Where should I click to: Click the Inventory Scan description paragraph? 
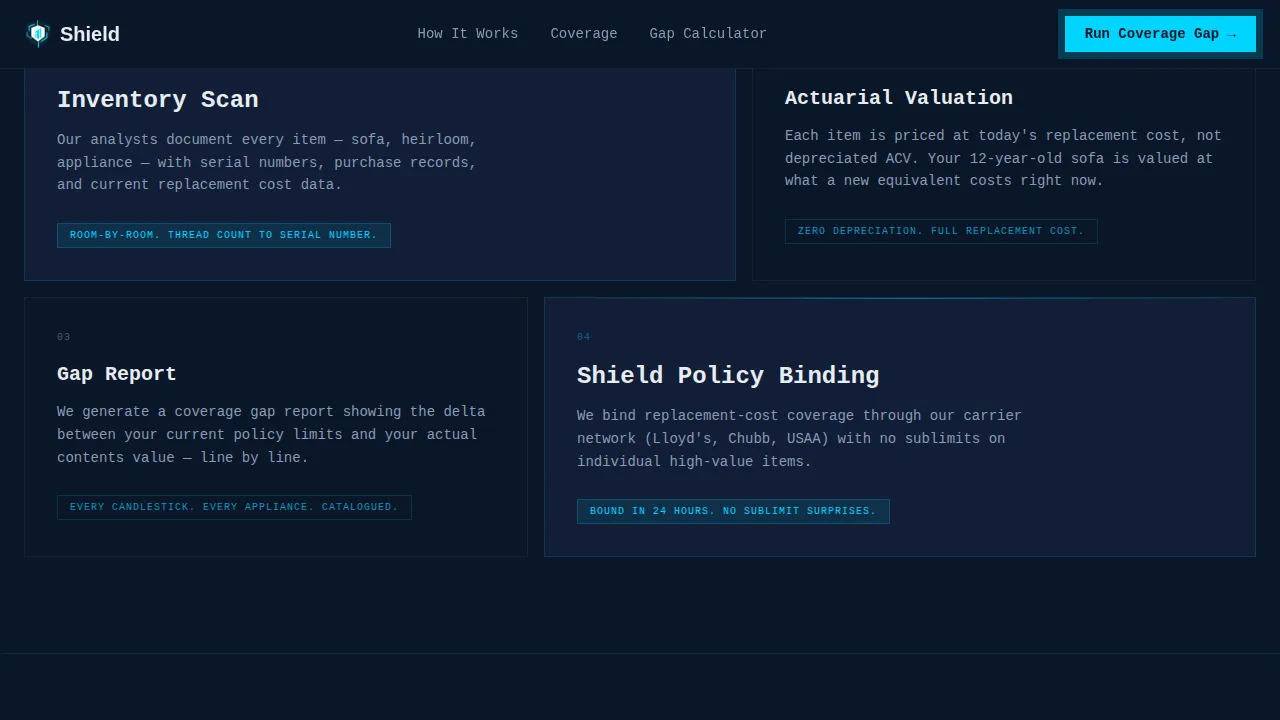[267, 162]
